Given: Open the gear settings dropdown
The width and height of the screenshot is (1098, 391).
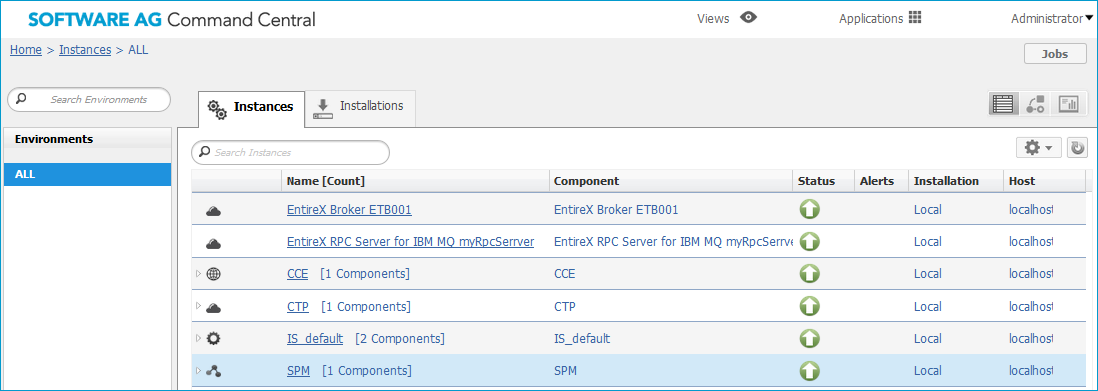Looking at the screenshot, I should [x=1039, y=148].
